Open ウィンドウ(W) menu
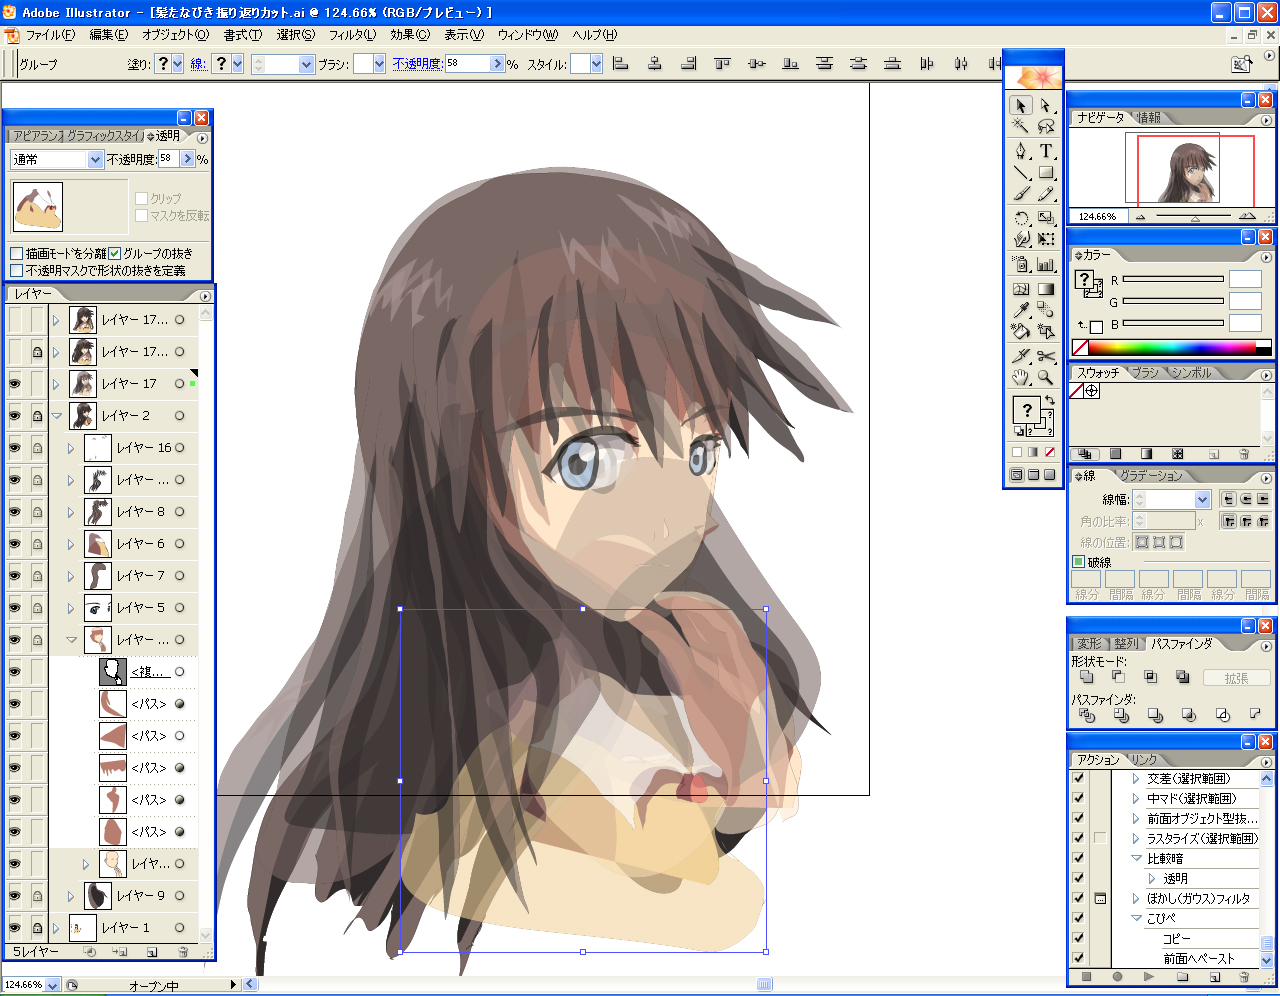 tap(527, 35)
